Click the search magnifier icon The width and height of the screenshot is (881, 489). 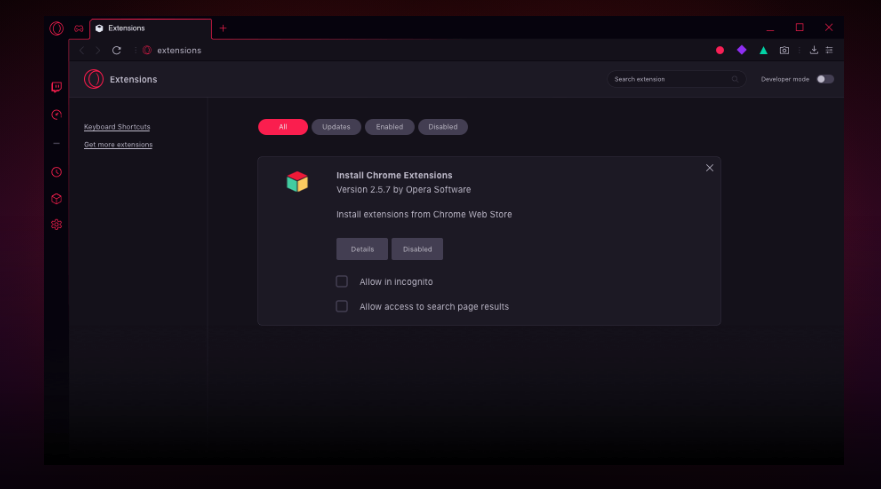coord(735,79)
